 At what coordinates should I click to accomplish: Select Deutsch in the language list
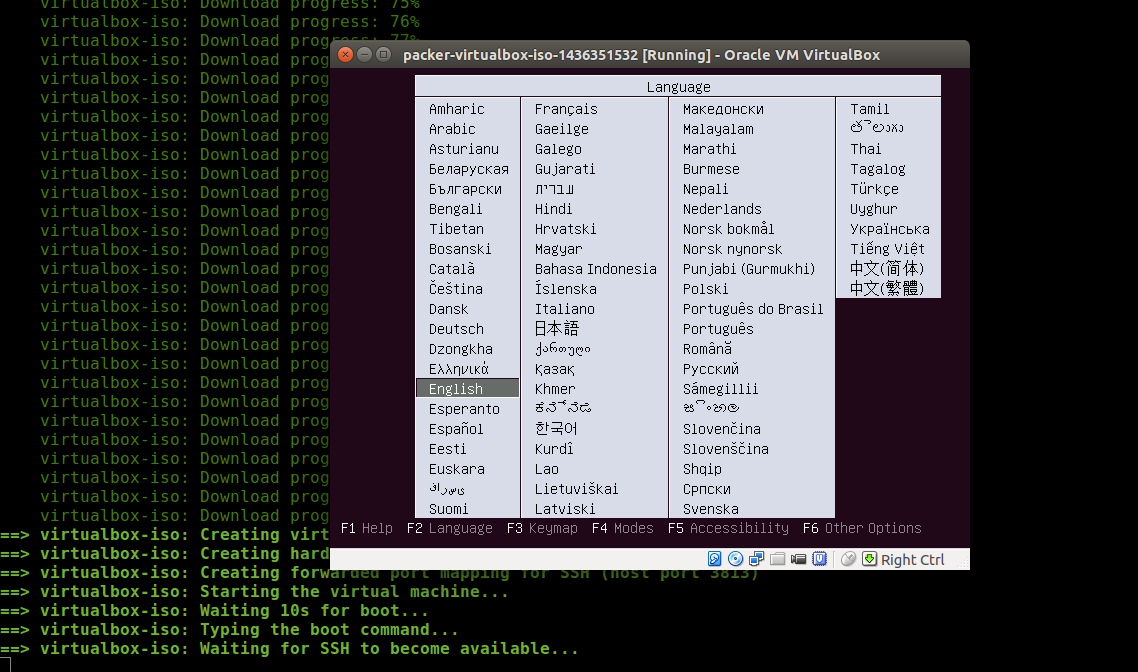point(456,329)
